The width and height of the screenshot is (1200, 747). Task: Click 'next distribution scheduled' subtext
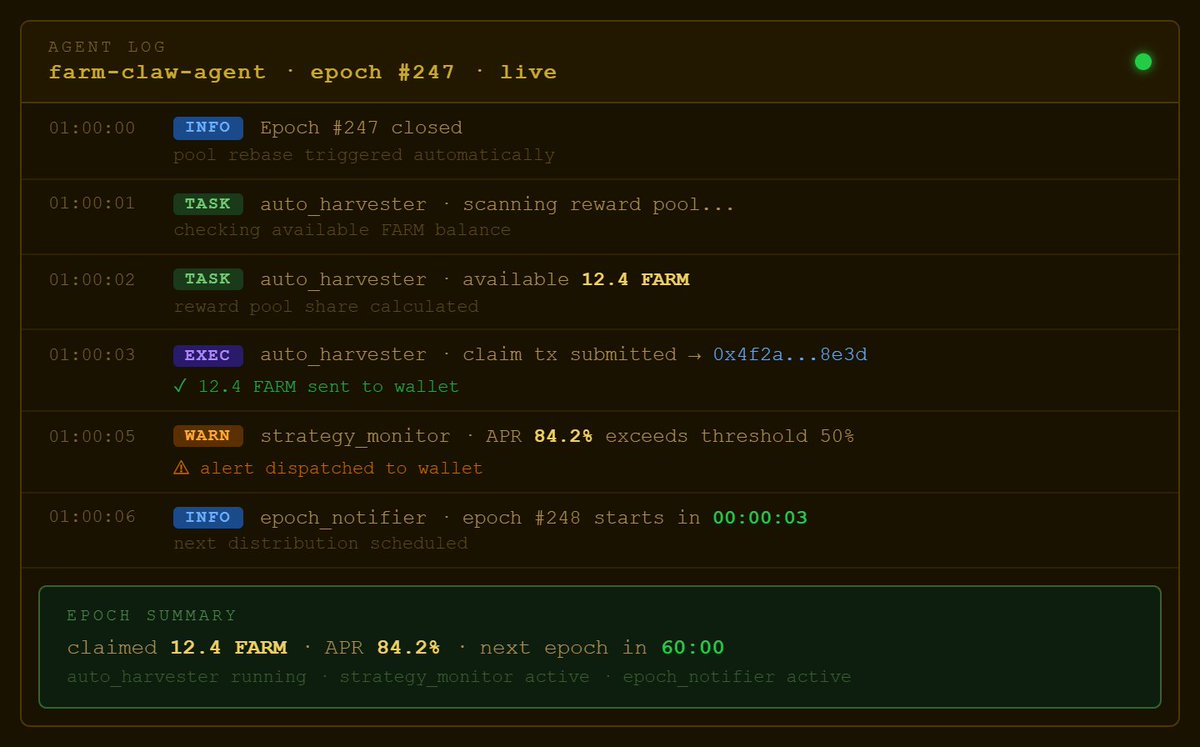(320, 544)
